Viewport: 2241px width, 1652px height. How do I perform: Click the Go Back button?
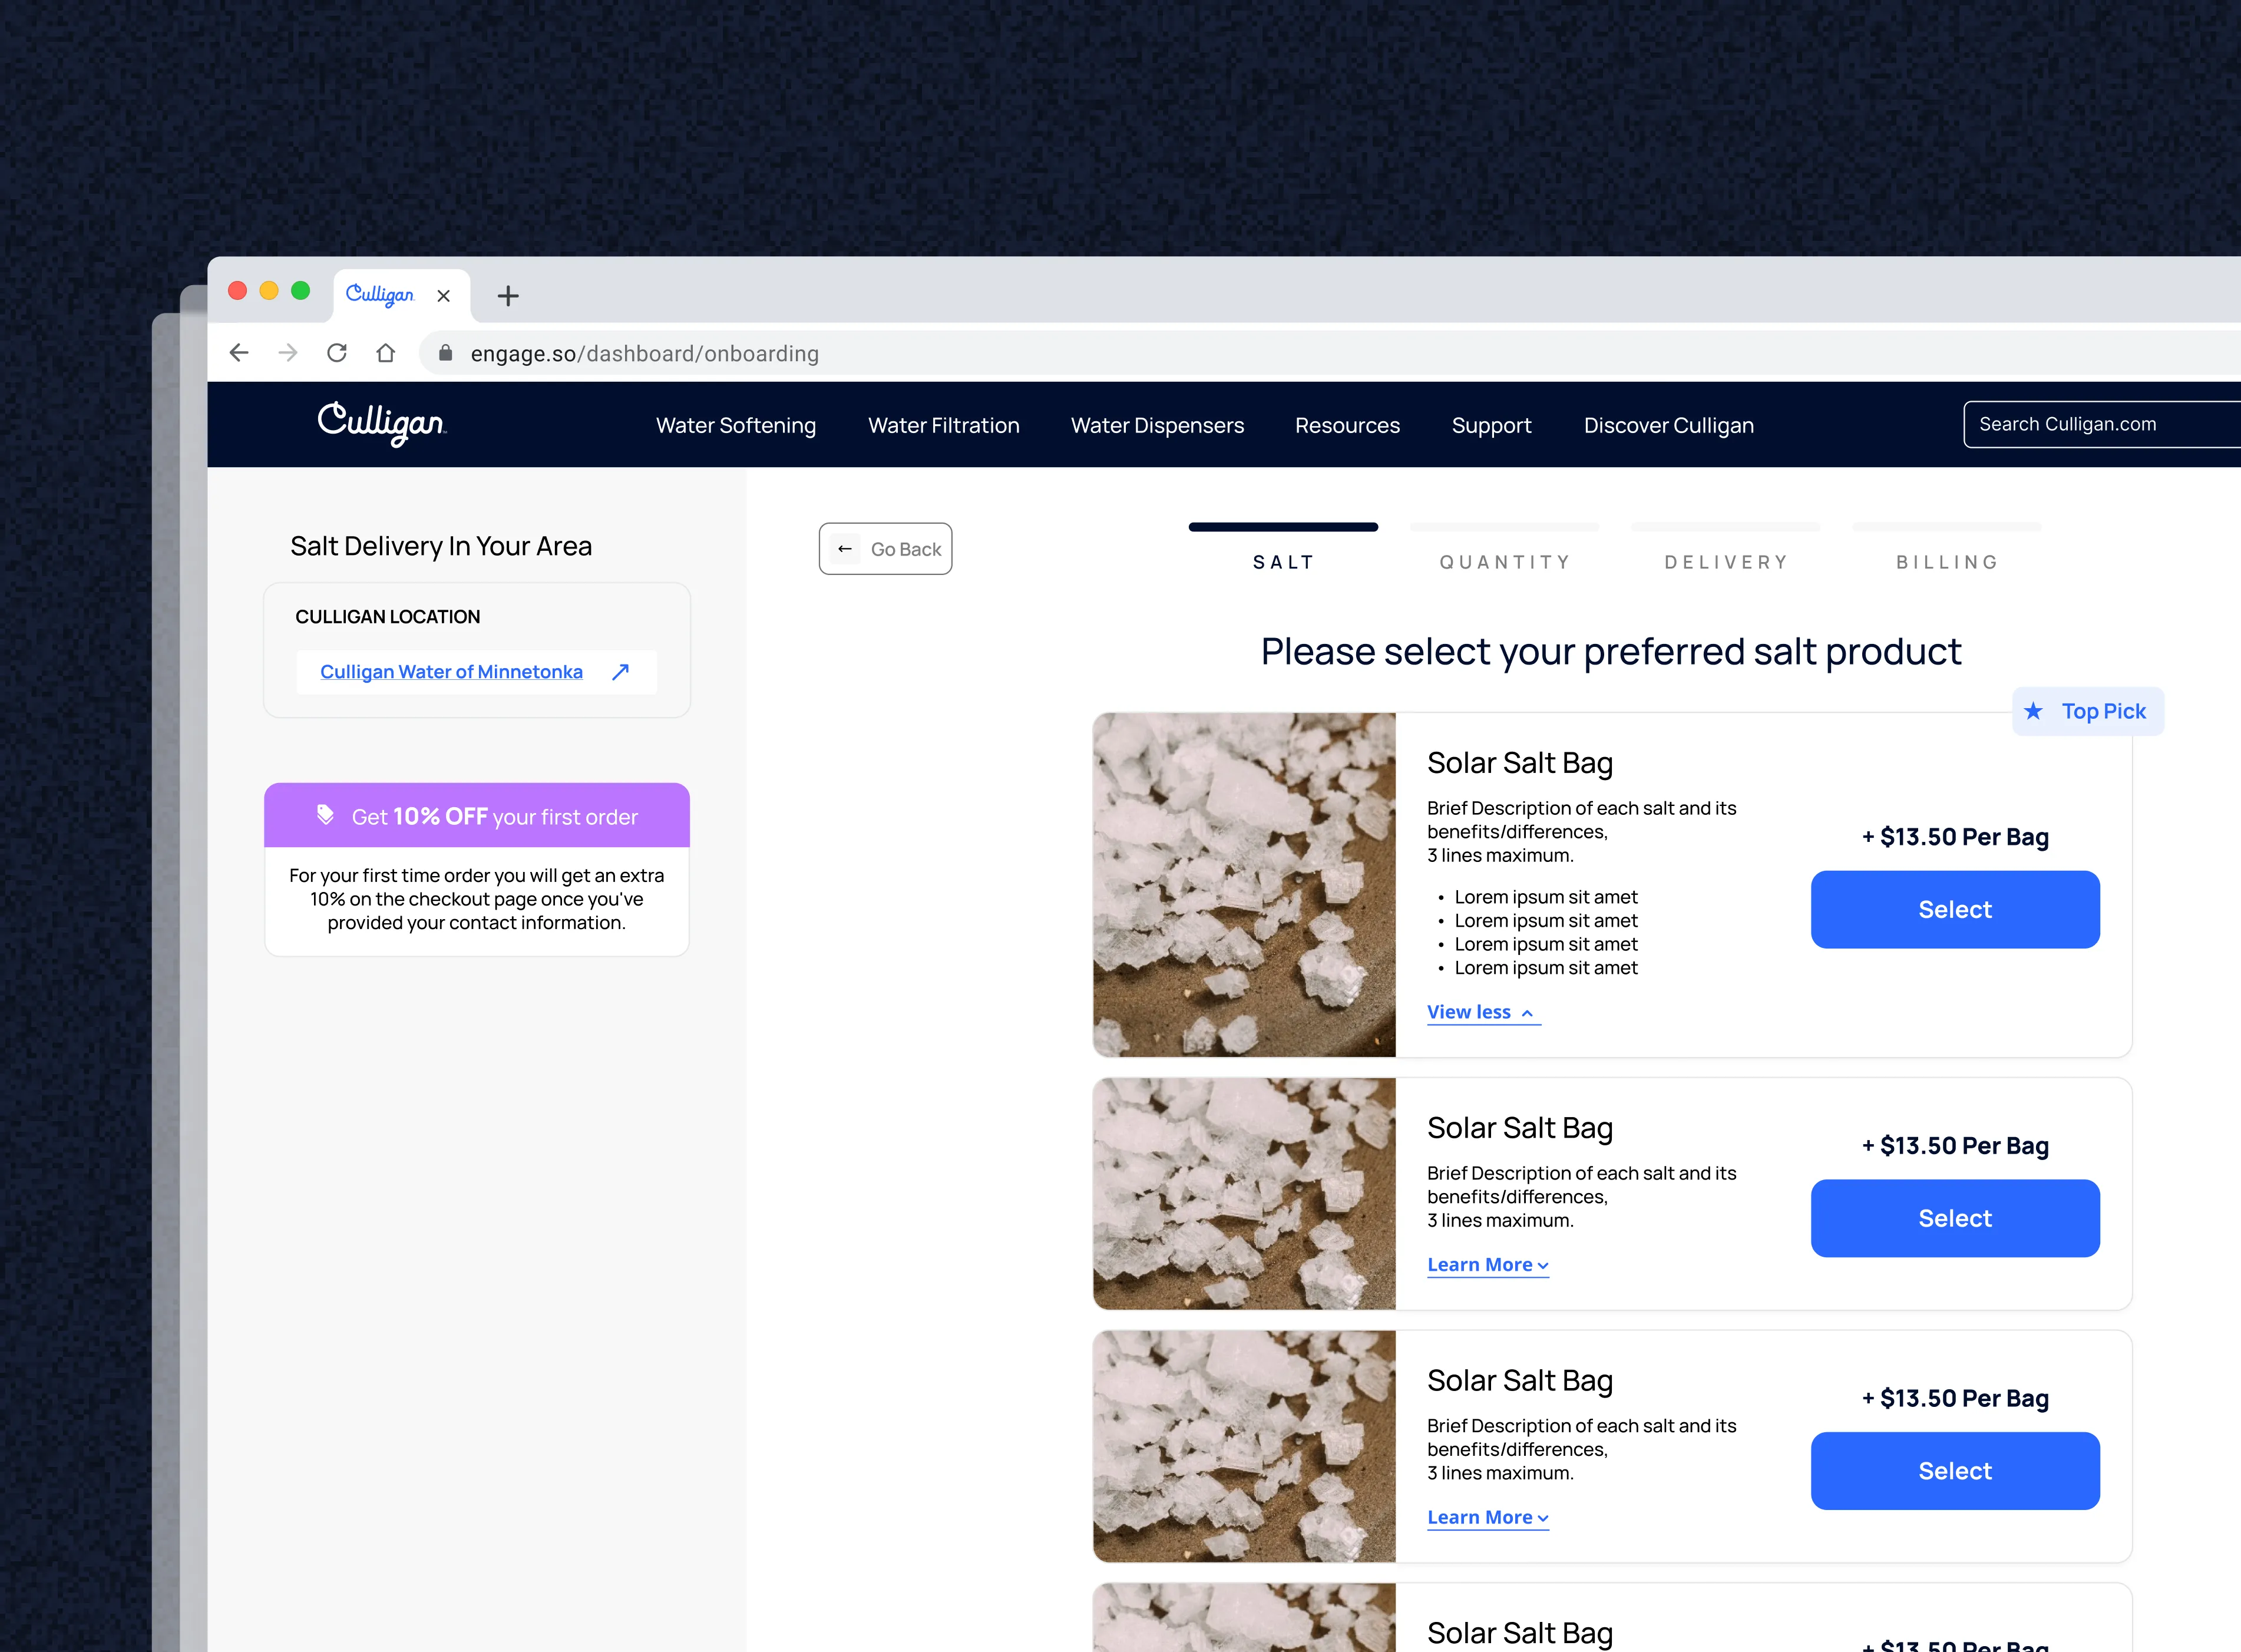885,549
